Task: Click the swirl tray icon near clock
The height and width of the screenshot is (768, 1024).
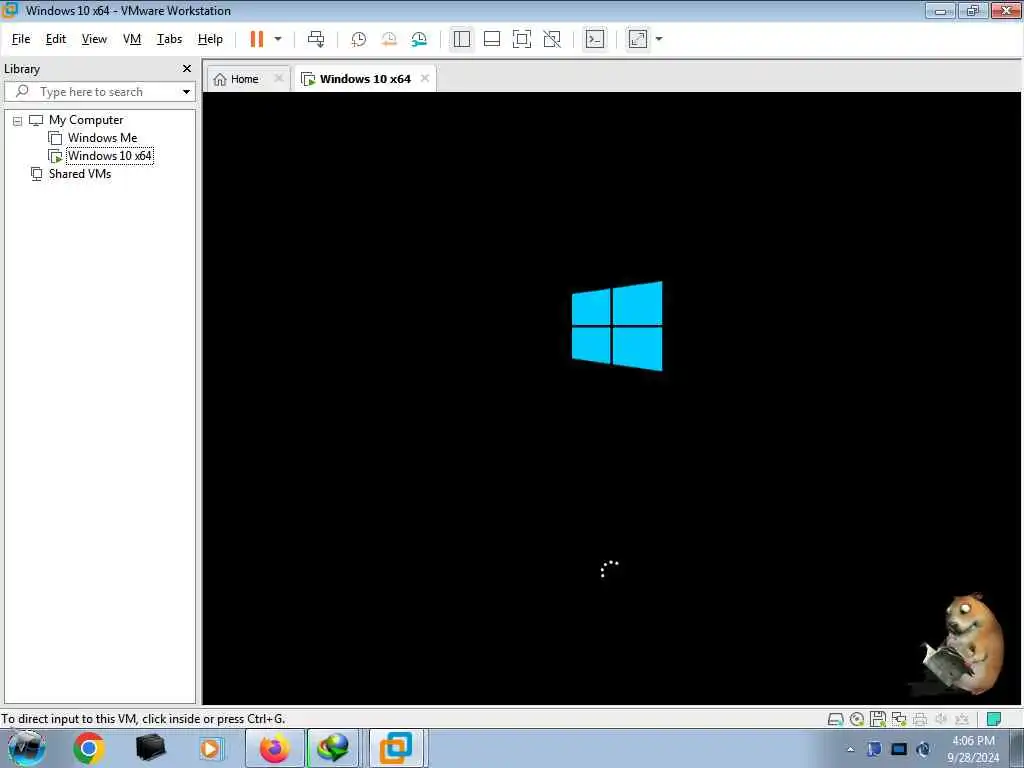Action: 923,749
